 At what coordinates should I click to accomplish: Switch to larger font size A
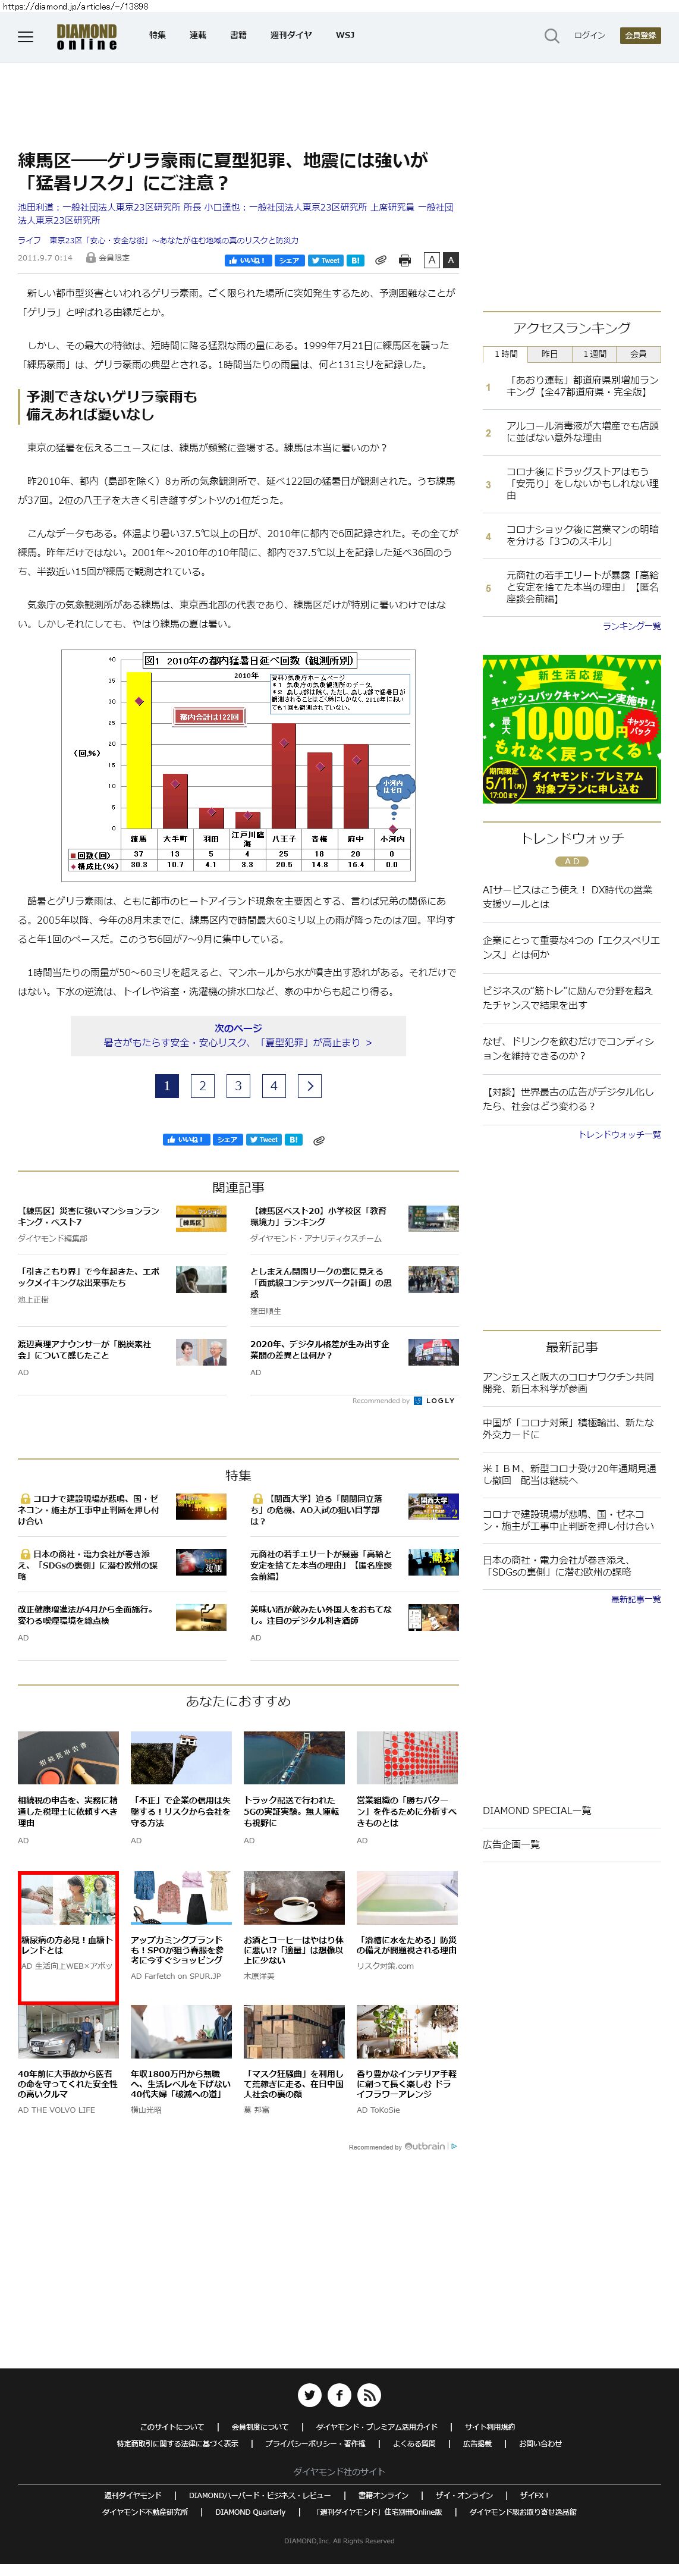(x=451, y=260)
